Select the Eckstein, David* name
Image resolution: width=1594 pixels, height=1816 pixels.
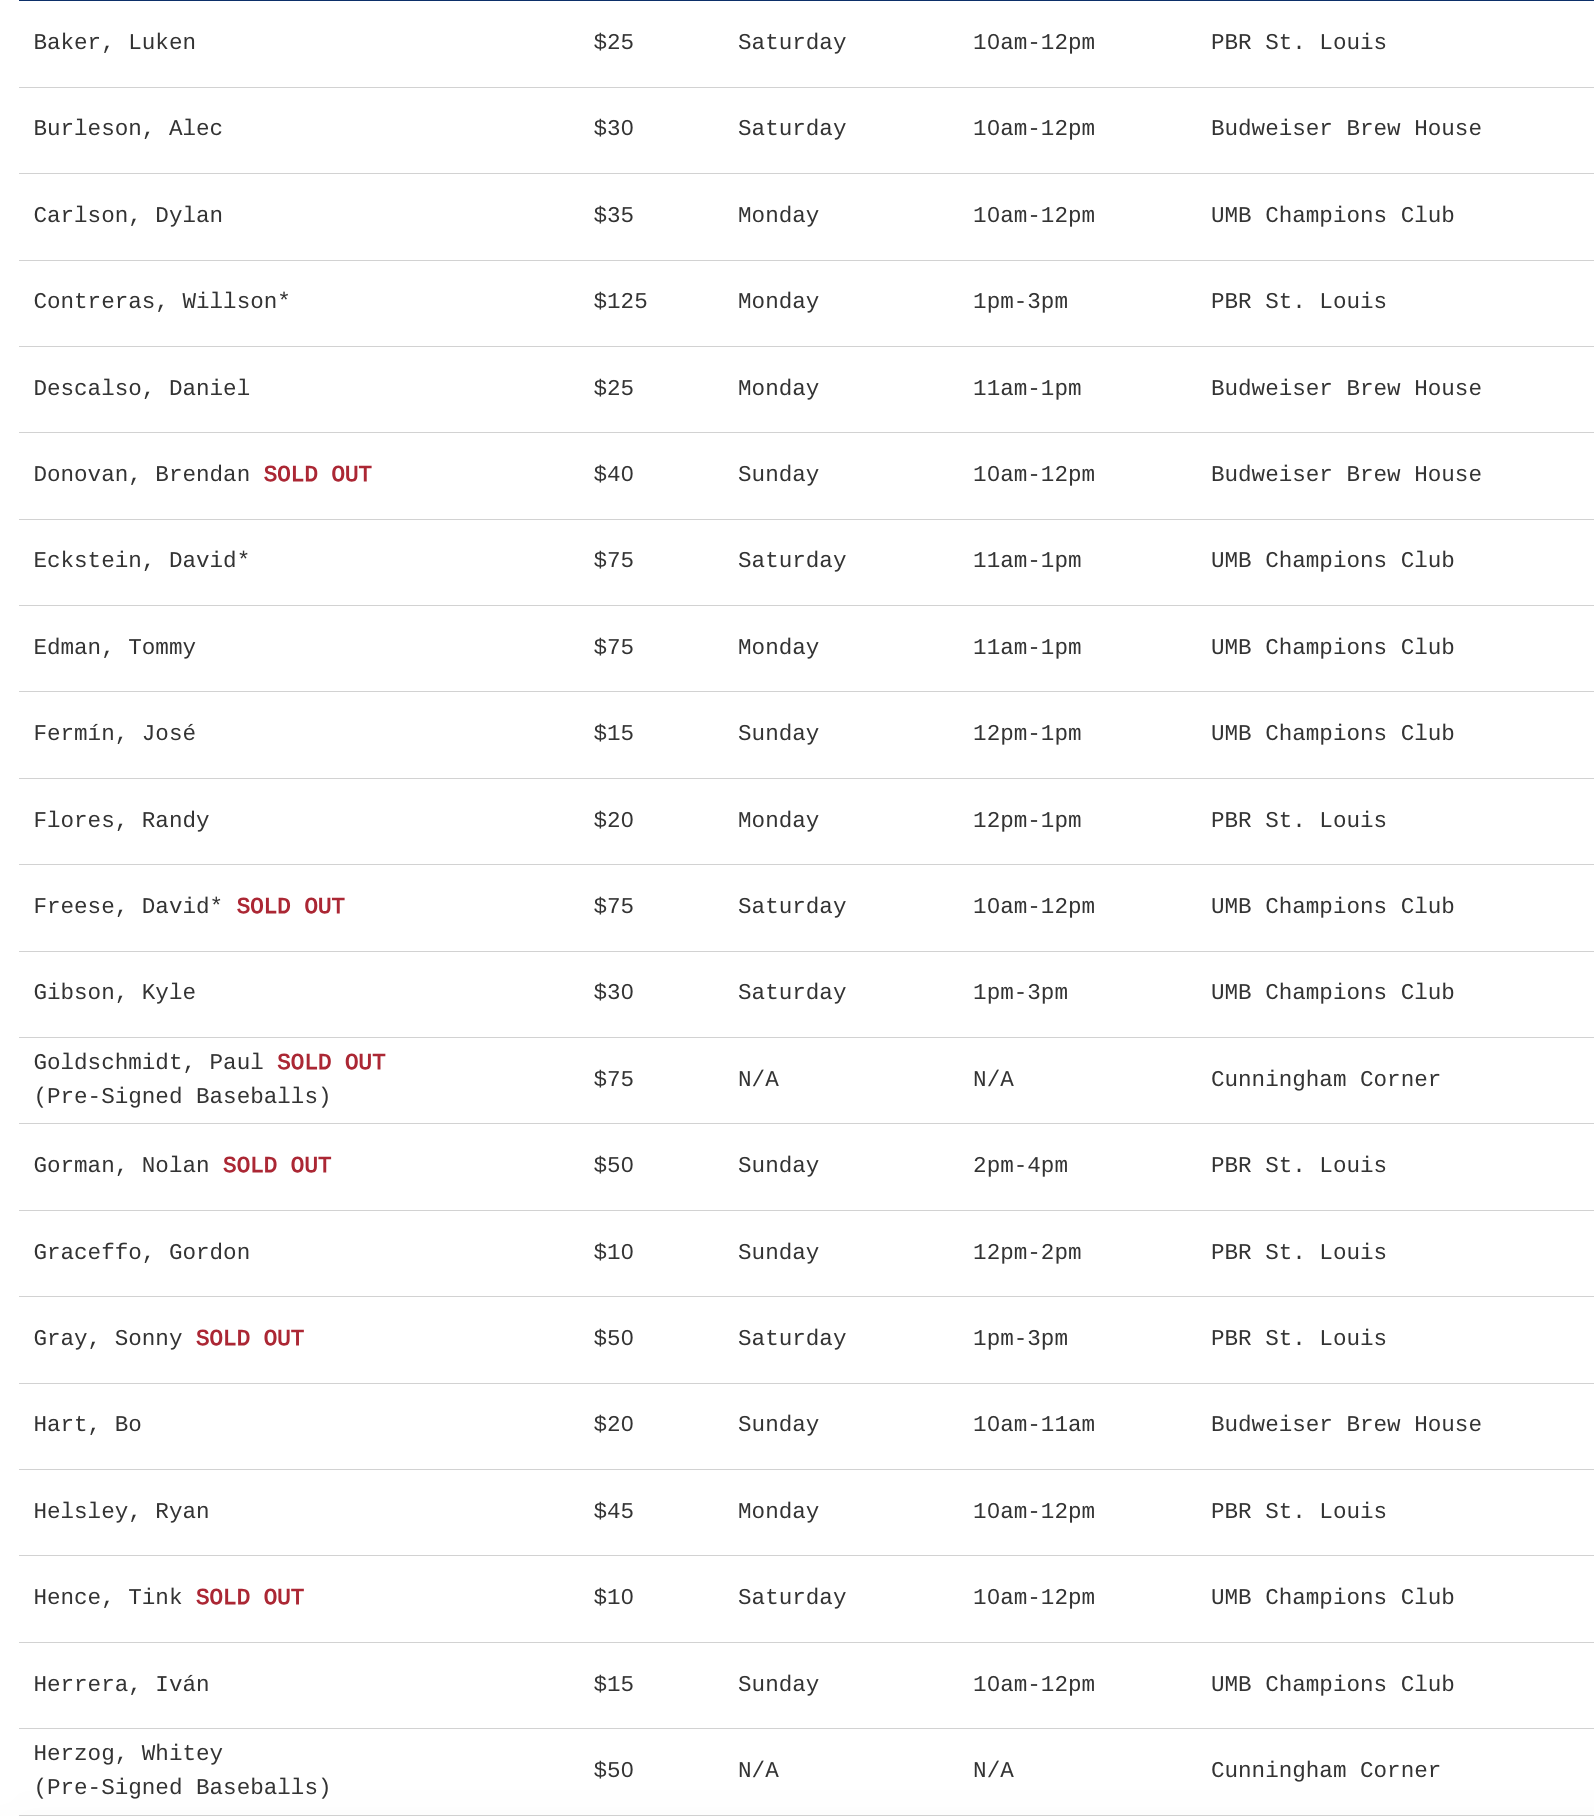click(x=141, y=560)
